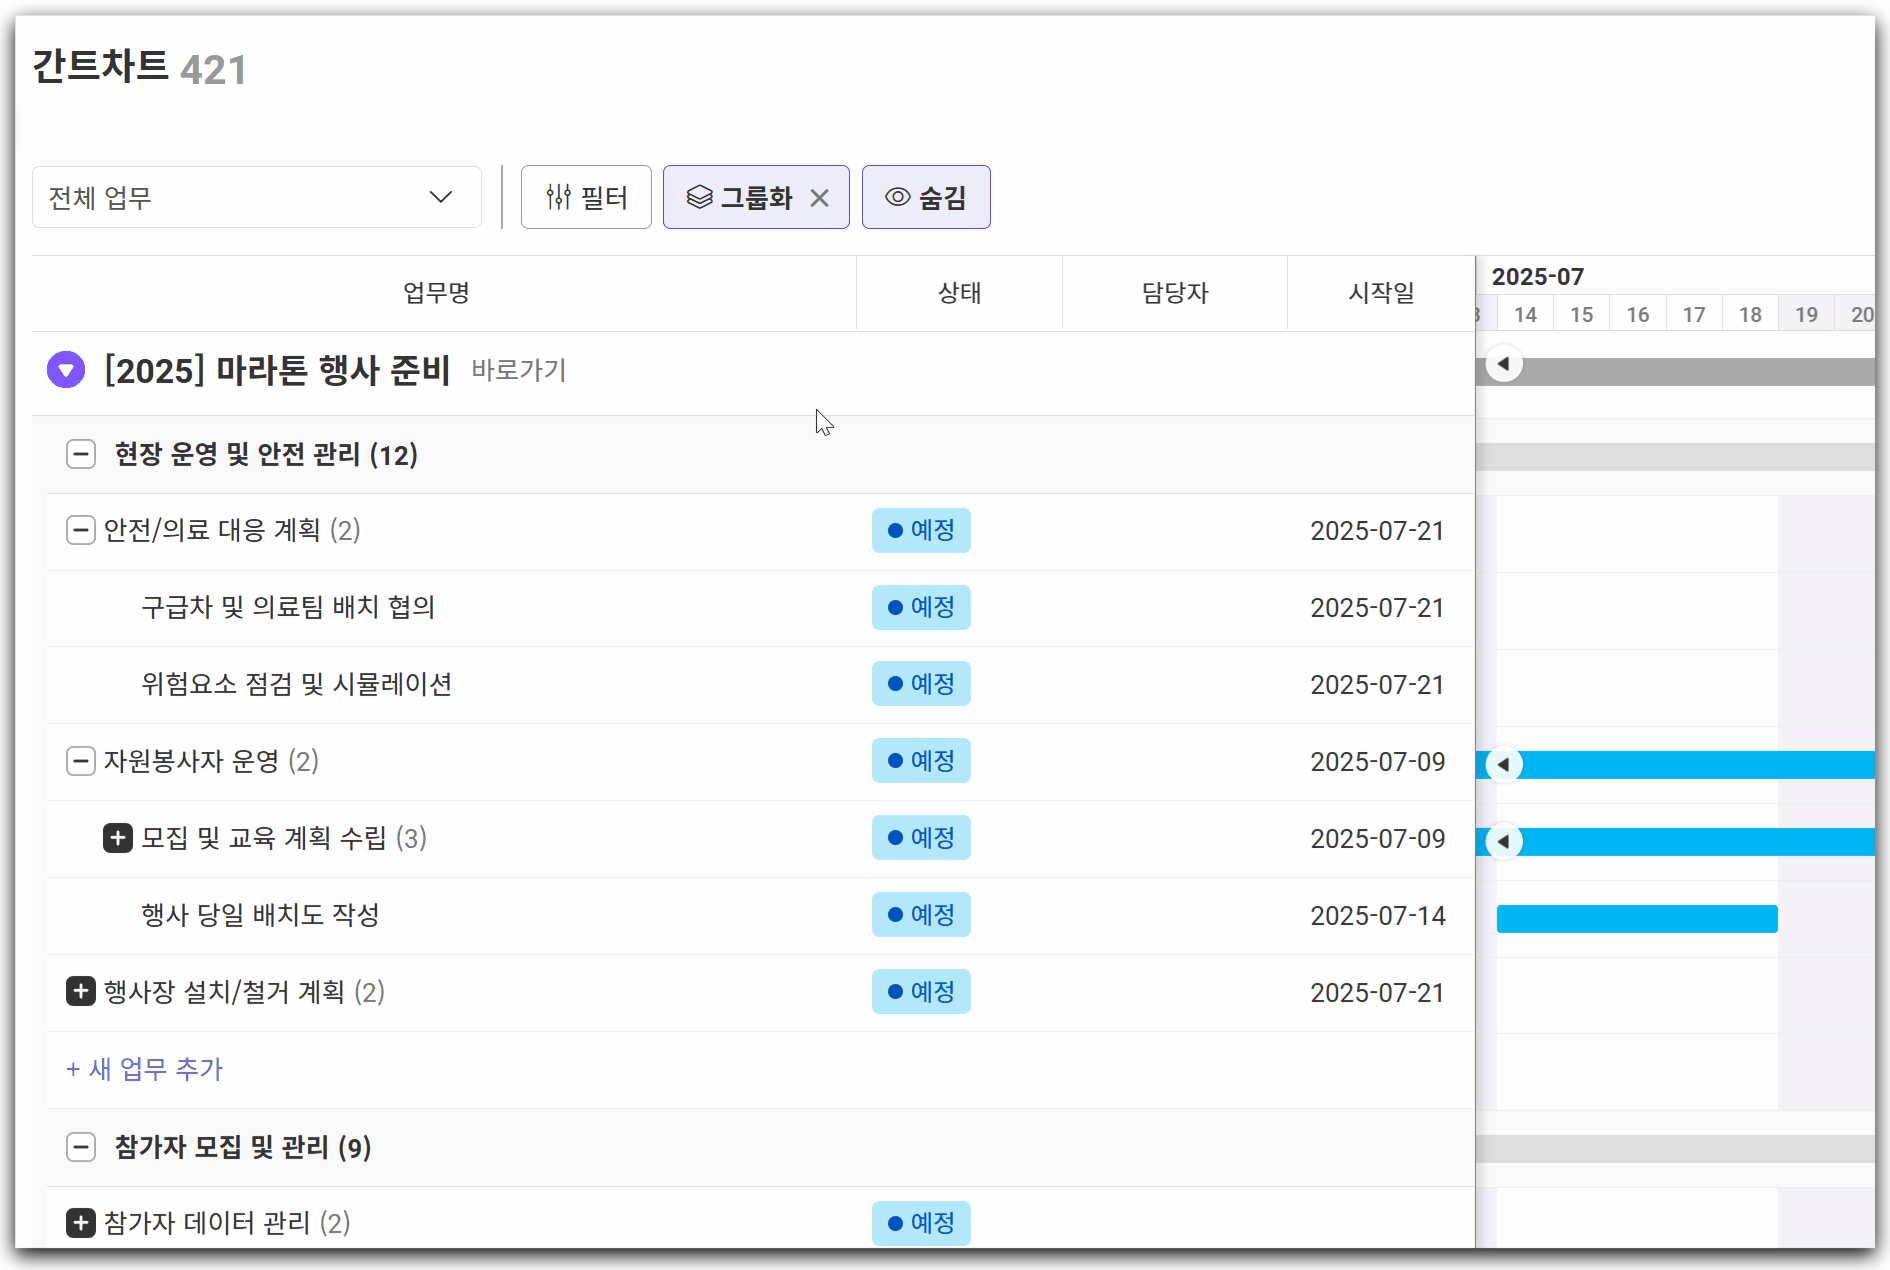Click the 예정 status of 구급차 task
The width and height of the screenshot is (1890, 1270).
coord(921,607)
